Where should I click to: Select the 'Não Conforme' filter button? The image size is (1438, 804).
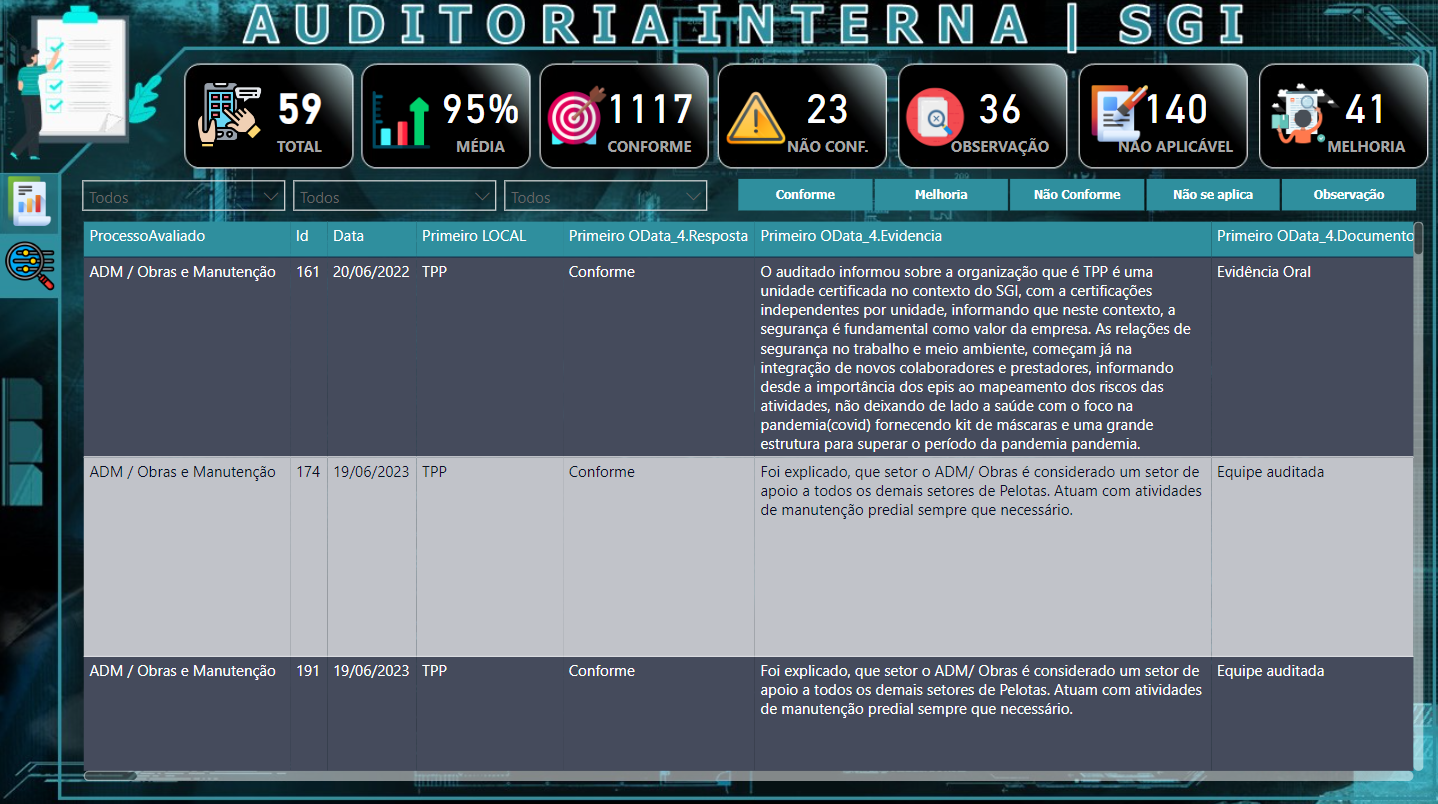[1077, 195]
